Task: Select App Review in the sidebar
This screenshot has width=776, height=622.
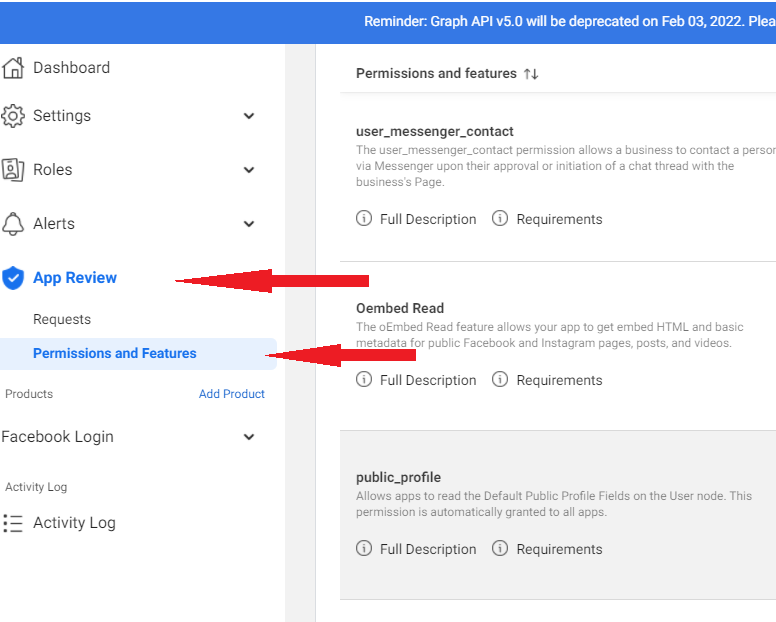Action: tap(75, 278)
